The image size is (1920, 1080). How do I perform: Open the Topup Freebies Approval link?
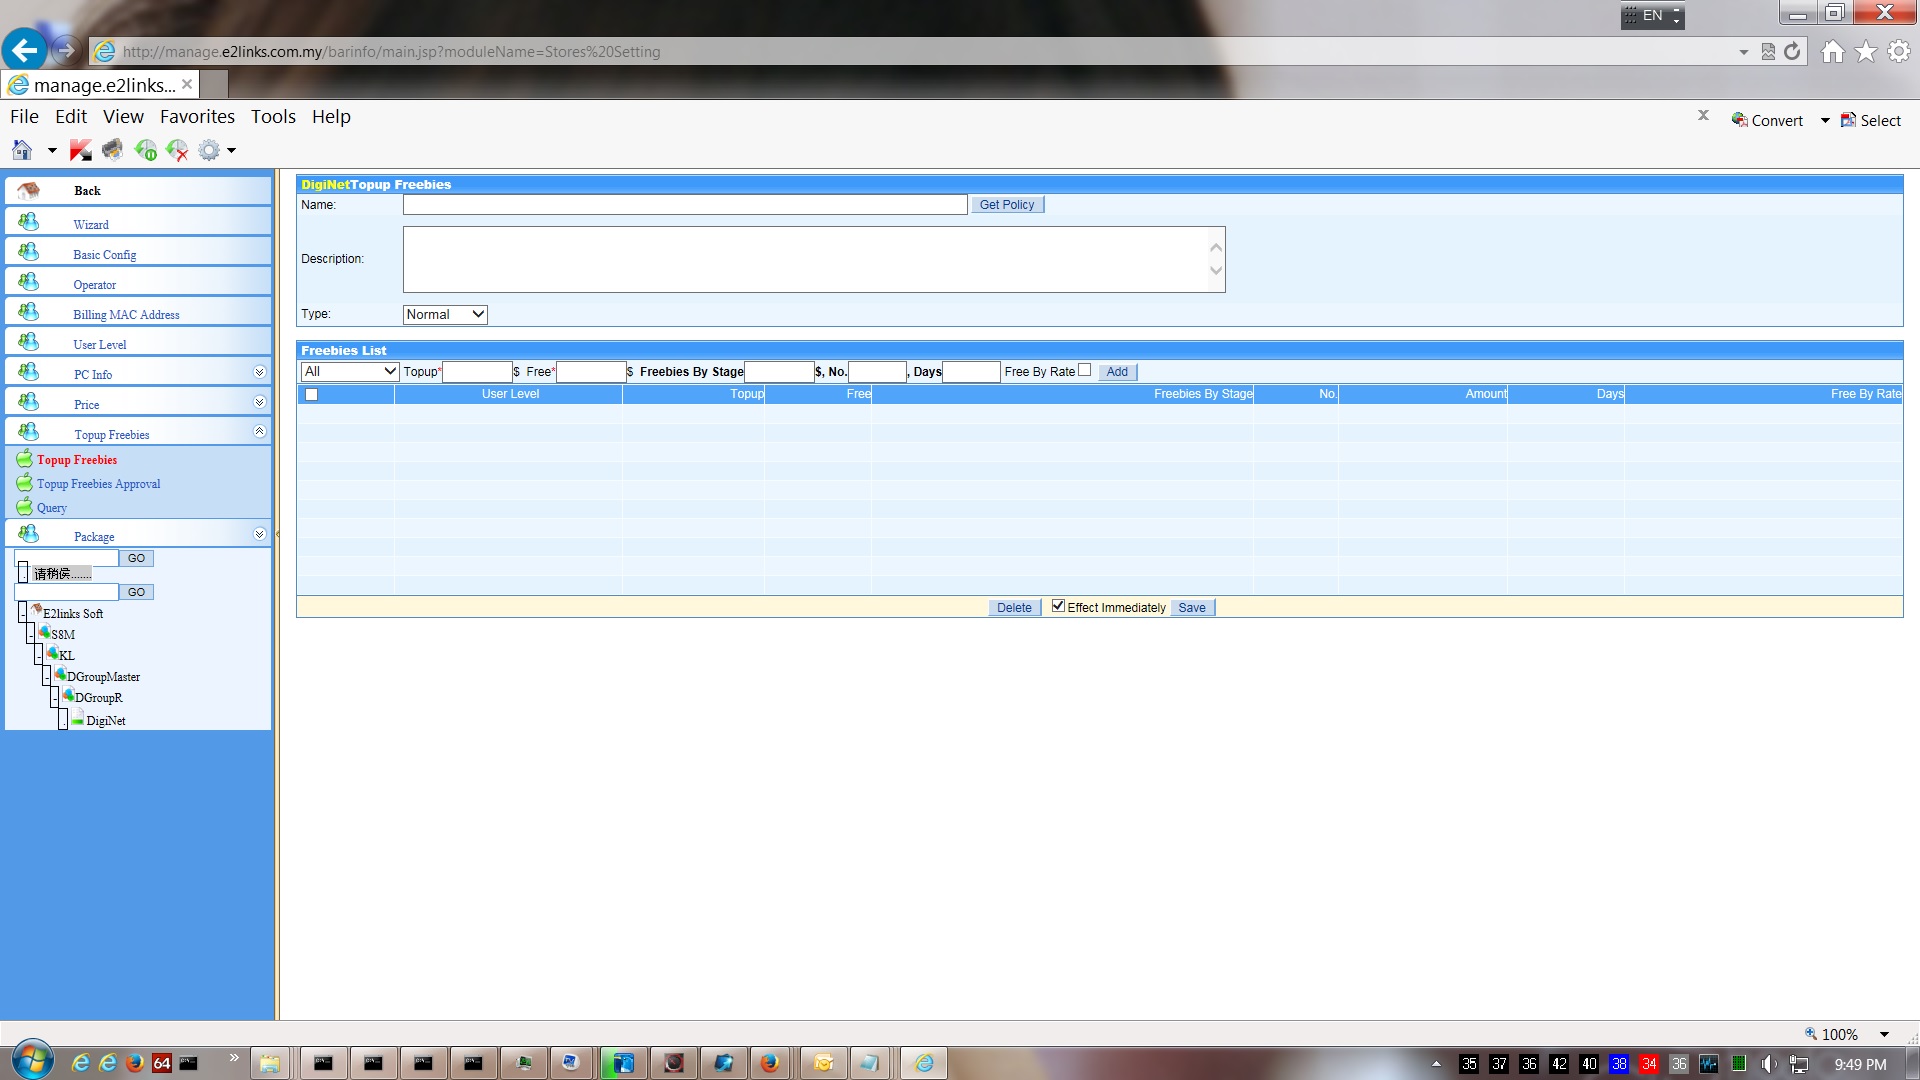(98, 484)
